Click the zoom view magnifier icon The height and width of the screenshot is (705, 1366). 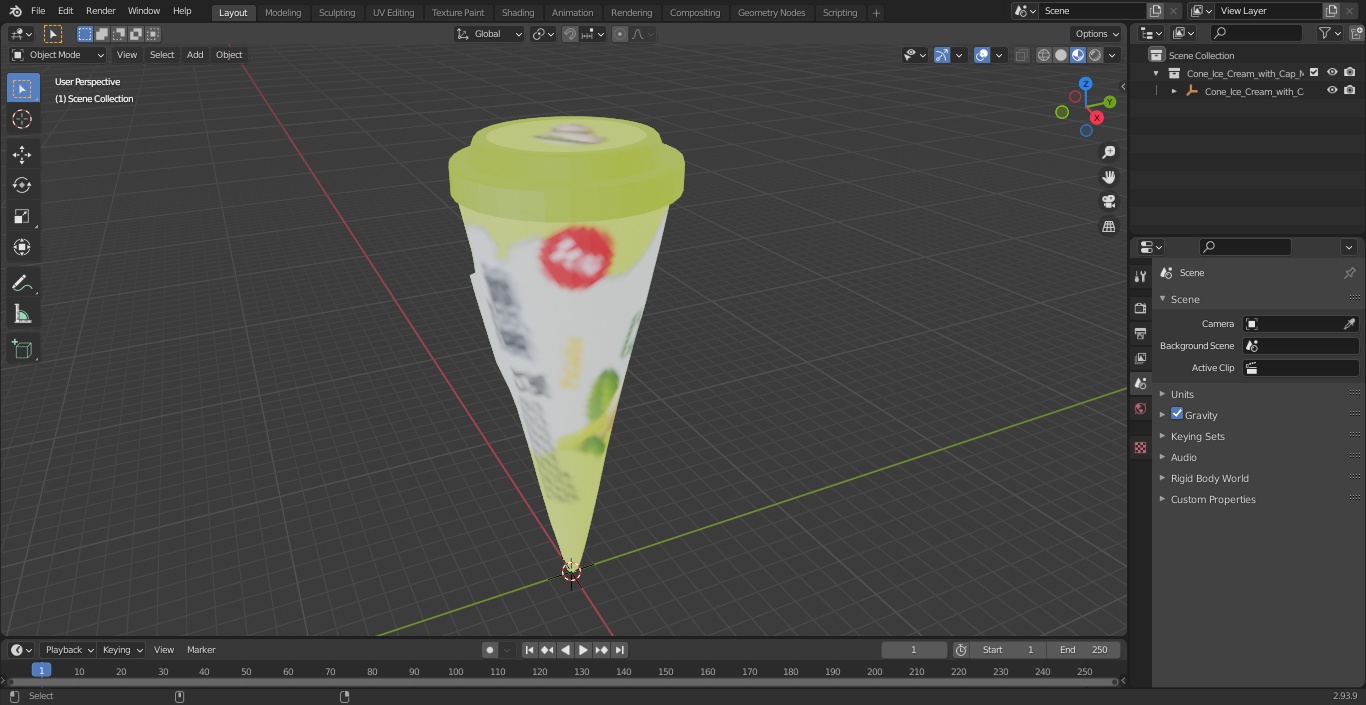click(1108, 152)
